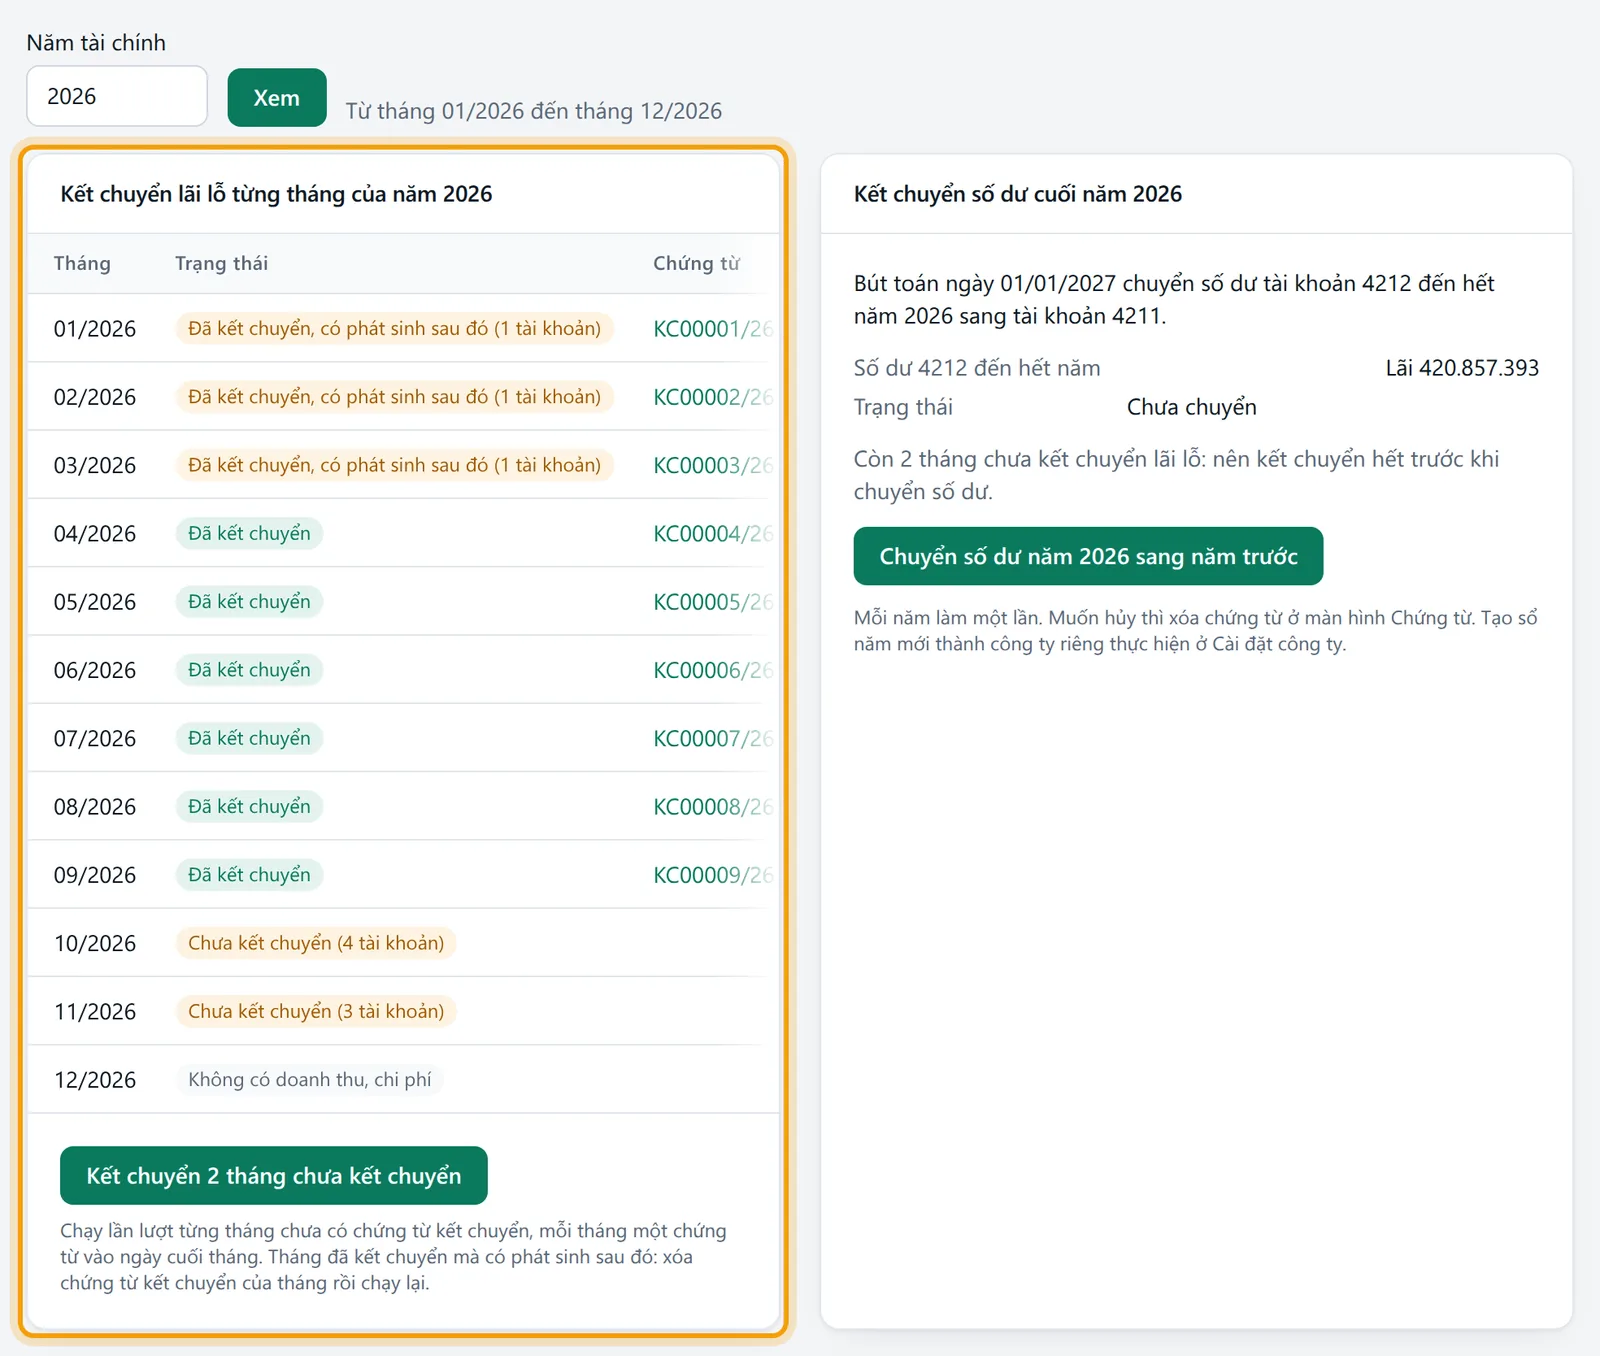
Task: Click heading Kết chuyển số dư cuối năm 2026
Action: 1018,194
